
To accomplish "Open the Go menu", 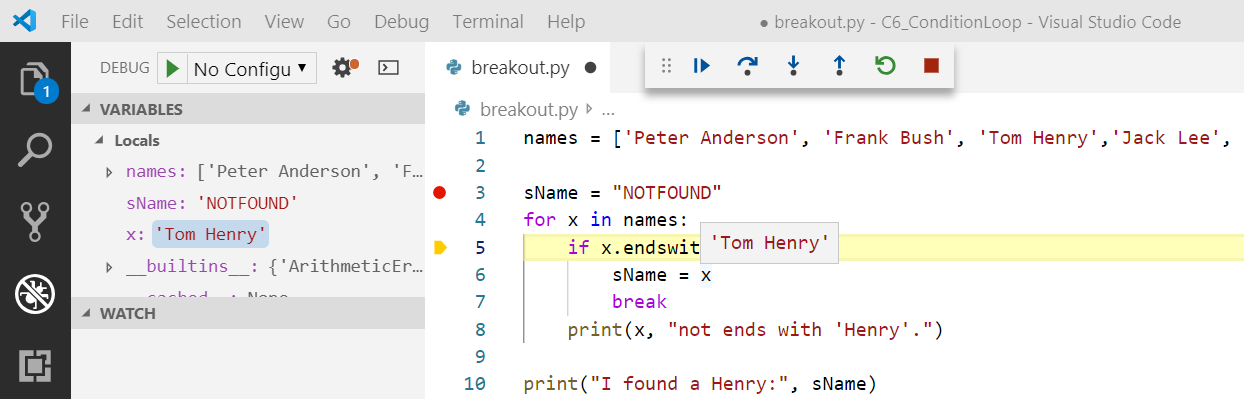I will [x=339, y=21].
